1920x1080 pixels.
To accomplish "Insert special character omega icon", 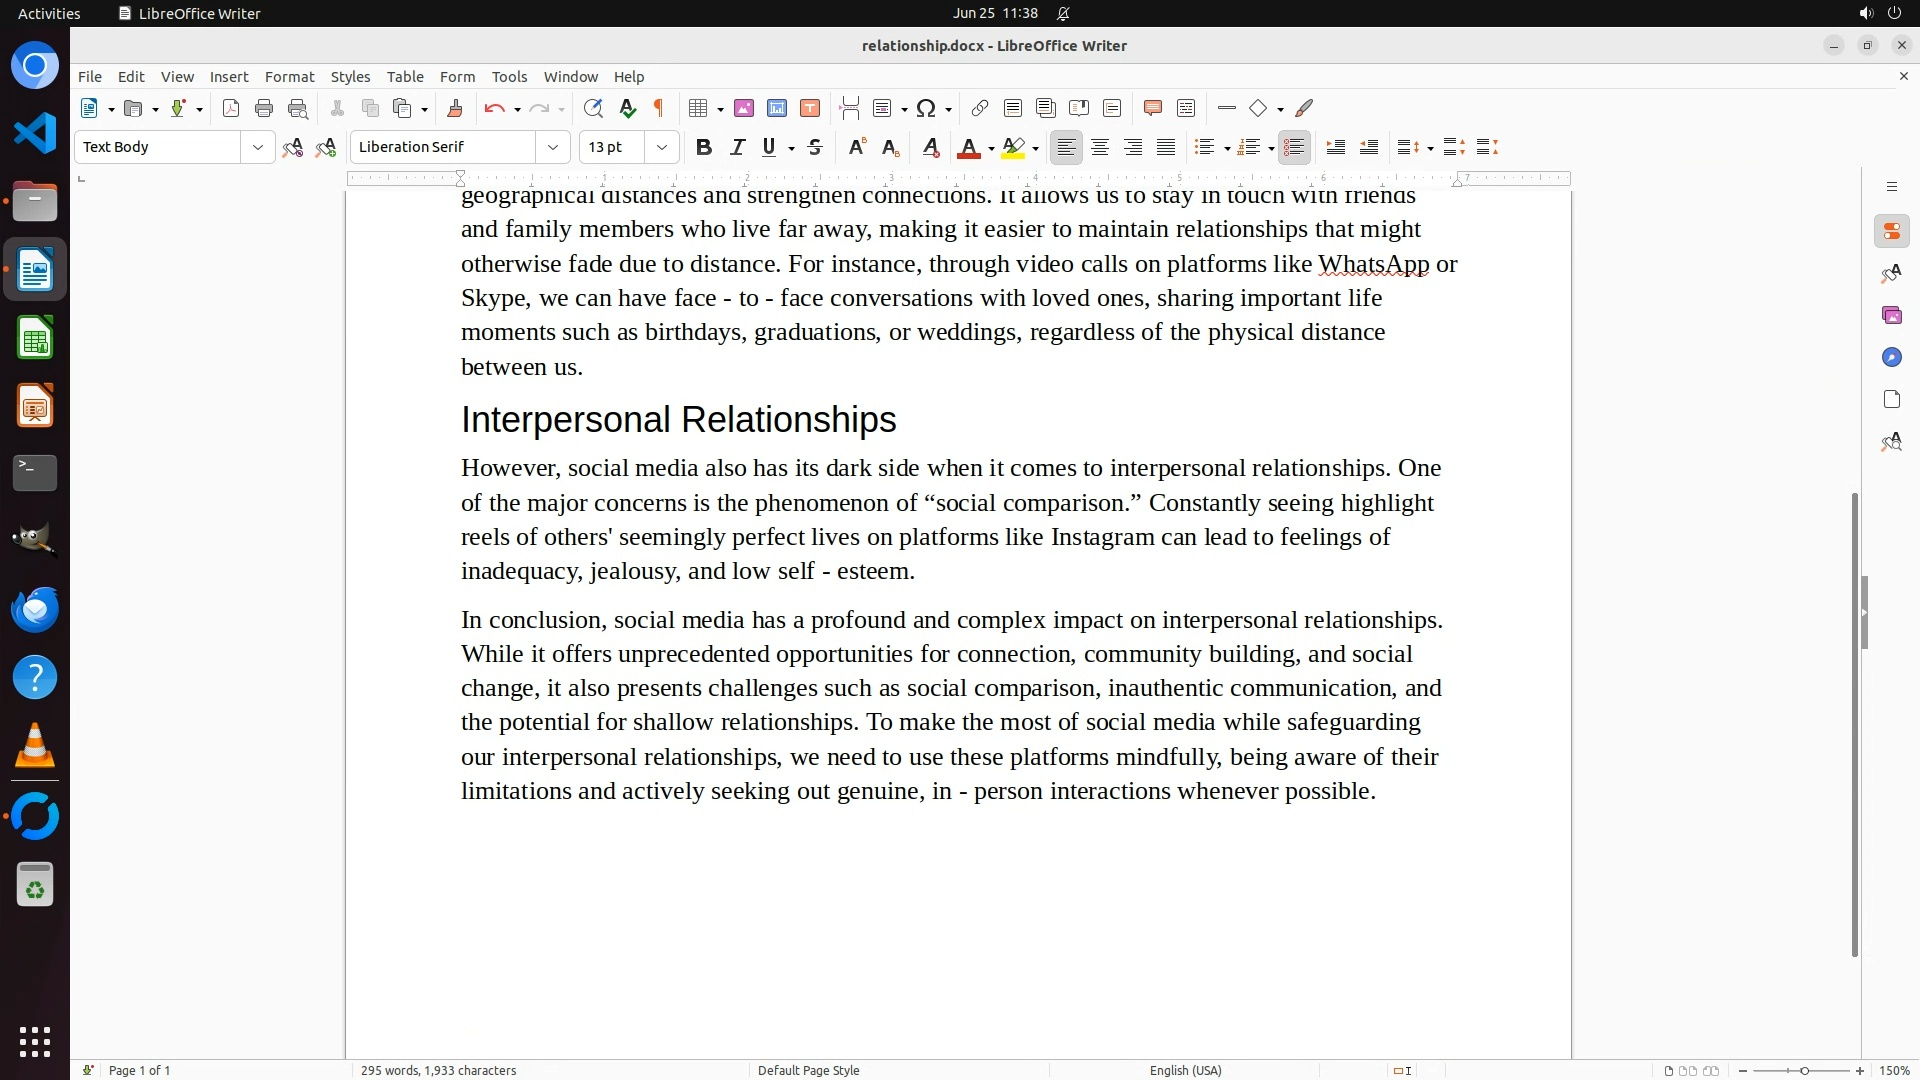I will (x=926, y=109).
